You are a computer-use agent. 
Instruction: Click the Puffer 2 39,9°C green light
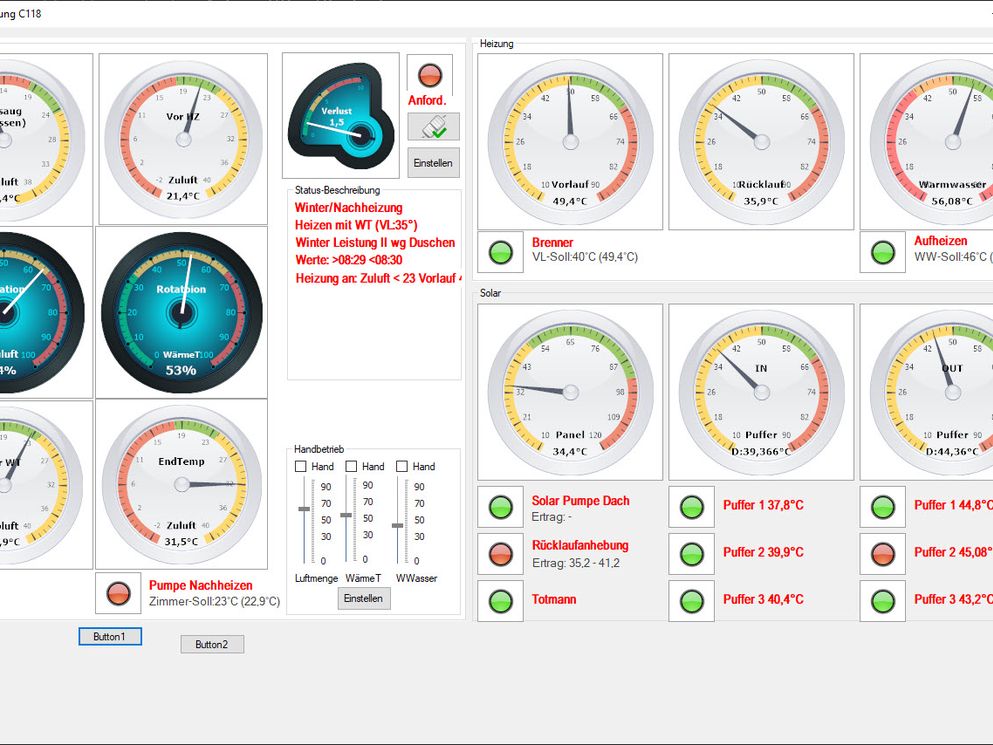(x=692, y=554)
